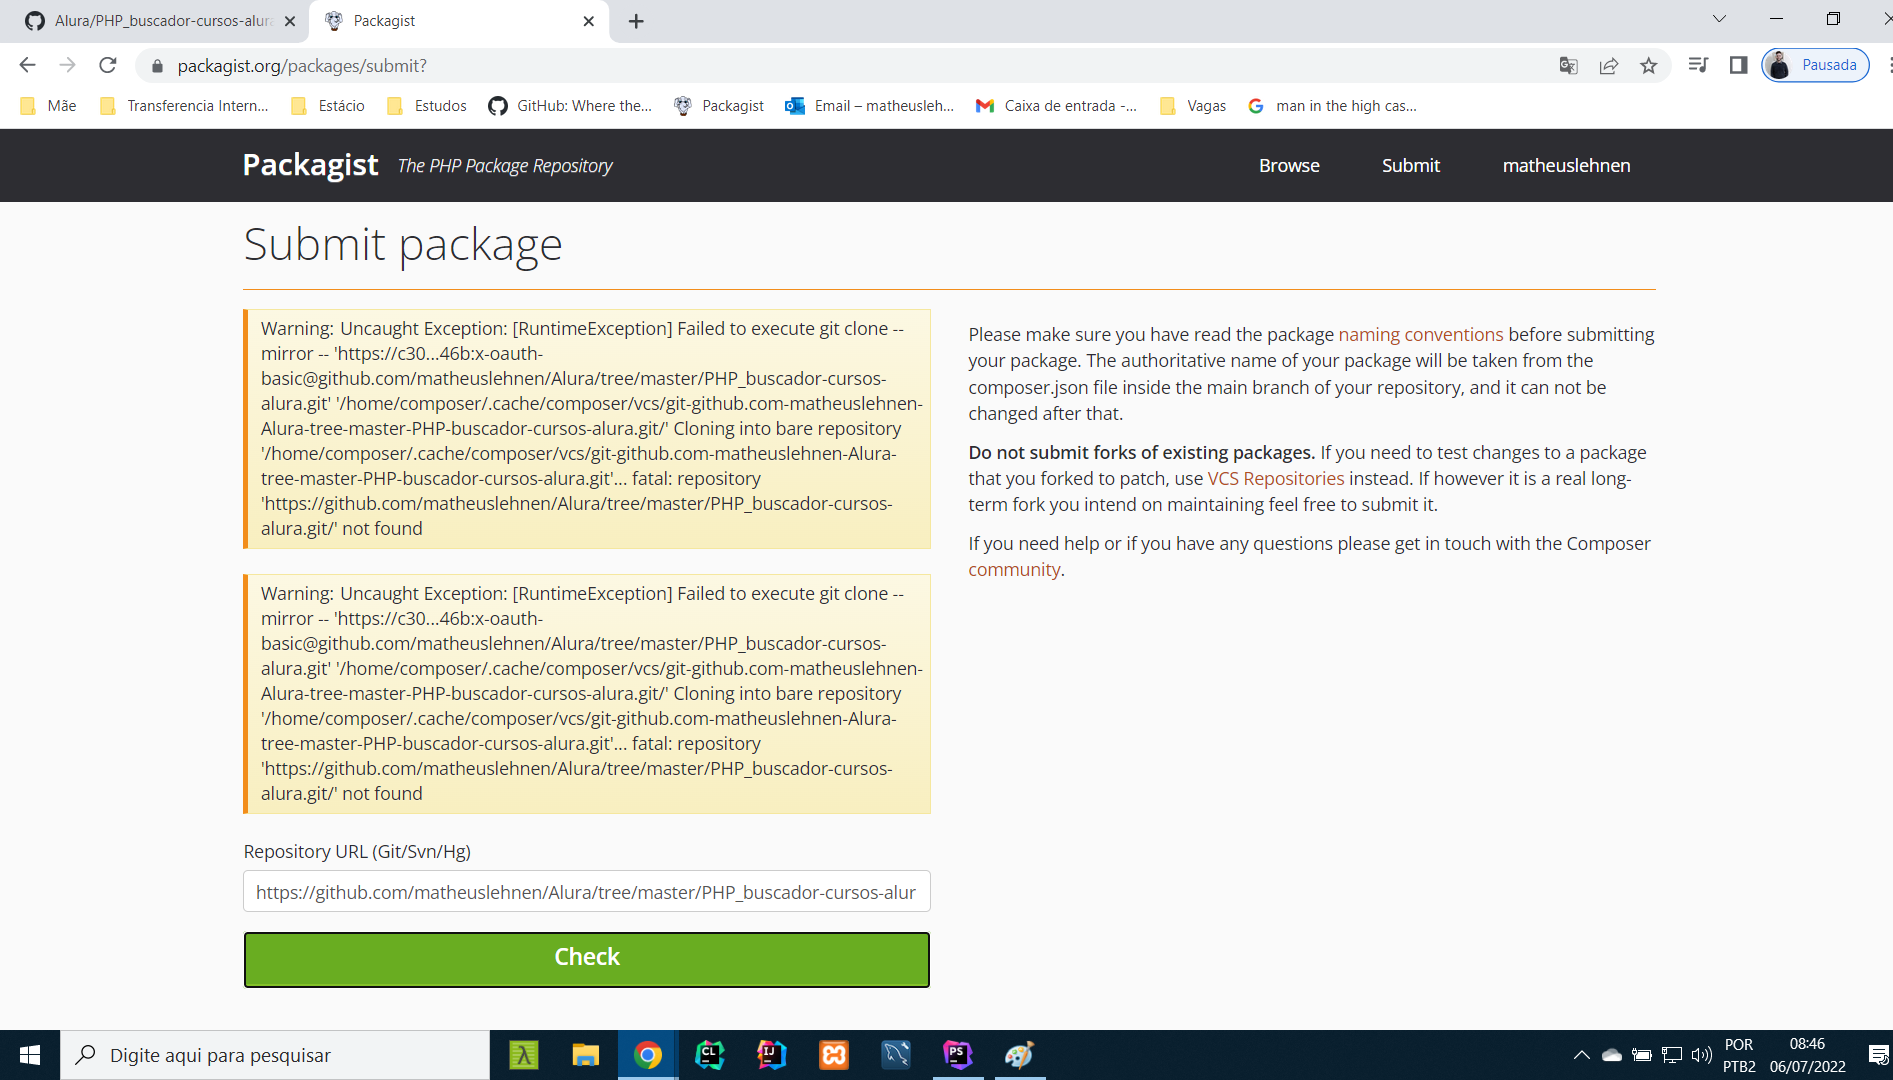This screenshot has width=1893, height=1080.
Task: Open IntelliJ IDEA from the taskbar
Action: tap(772, 1055)
